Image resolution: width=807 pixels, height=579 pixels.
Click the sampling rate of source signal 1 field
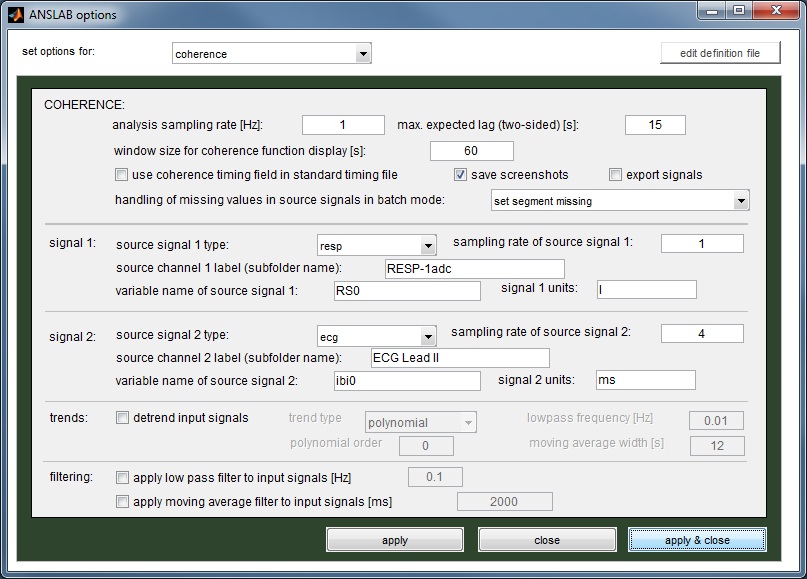[x=702, y=243]
